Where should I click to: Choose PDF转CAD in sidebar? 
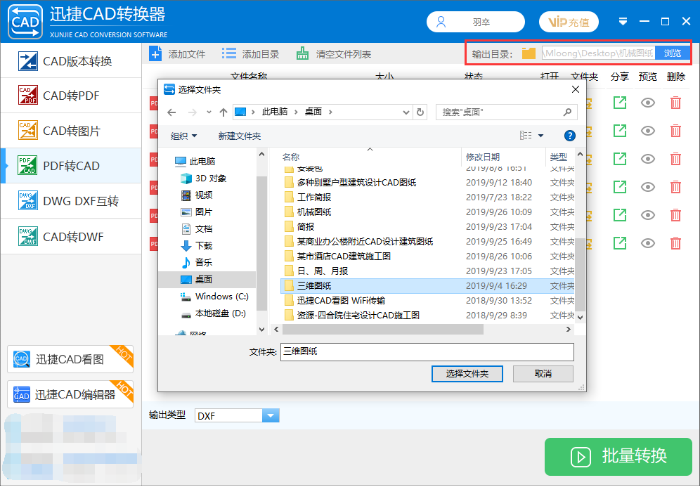pyautogui.click(x=71, y=166)
